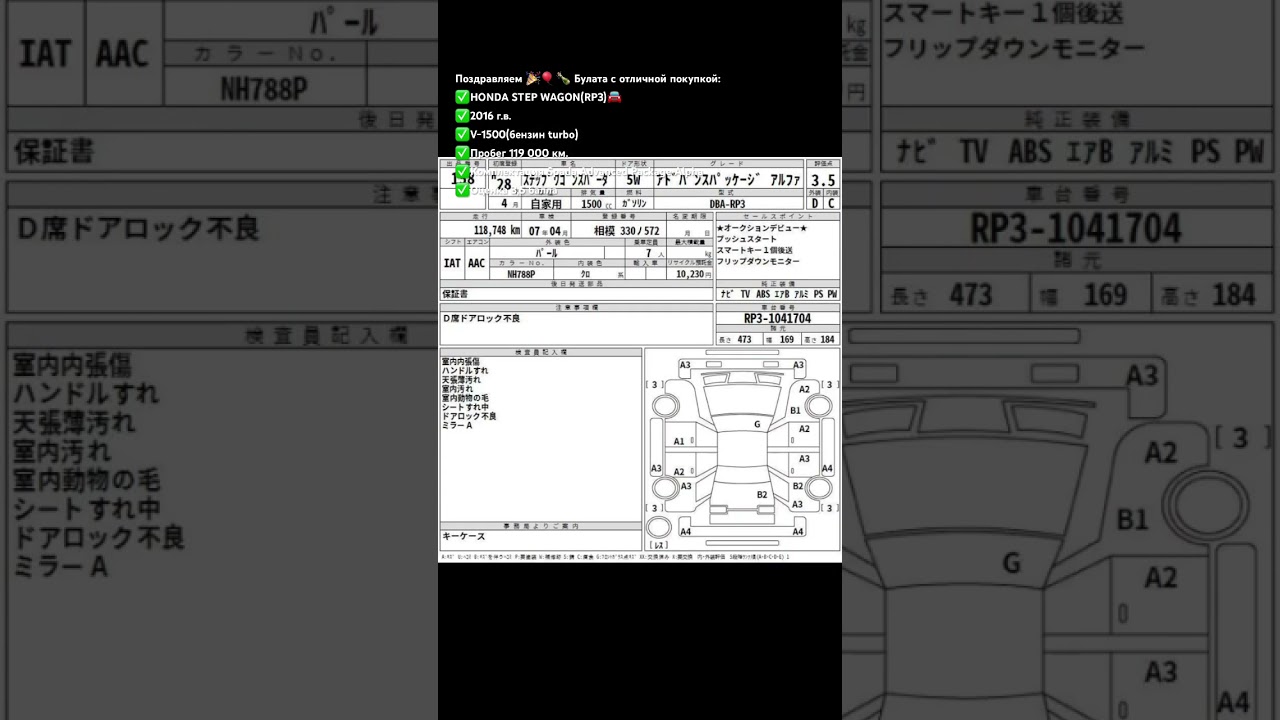Image resolution: width=1280 pixels, height=720 pixels.
Task: Click the line 'HONDA STEP WAGON(RP3)'
Action: [x=538, y=97]
